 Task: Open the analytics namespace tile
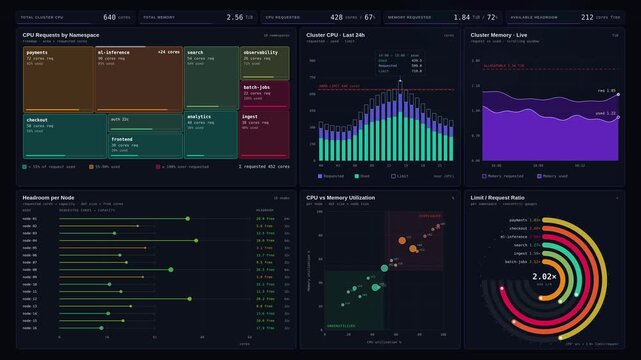211,134
